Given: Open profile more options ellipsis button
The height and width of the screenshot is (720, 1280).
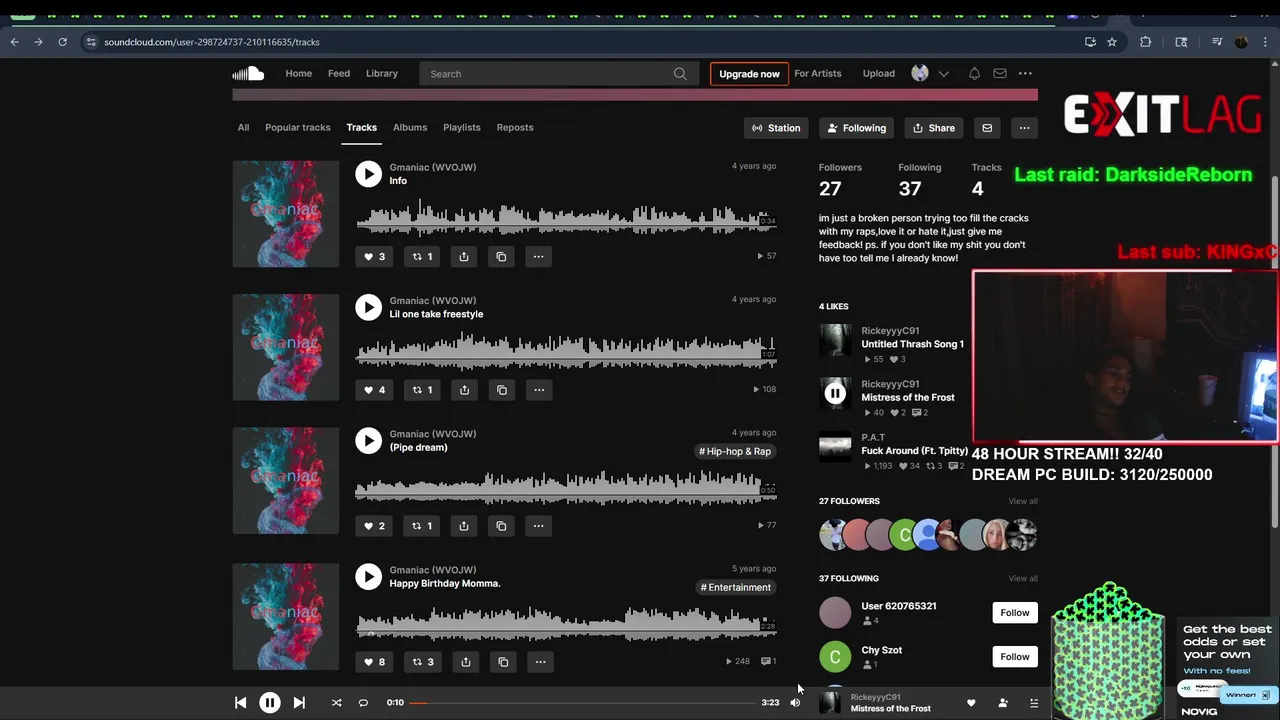Looking at the screenshot, I should point(1024,128).
